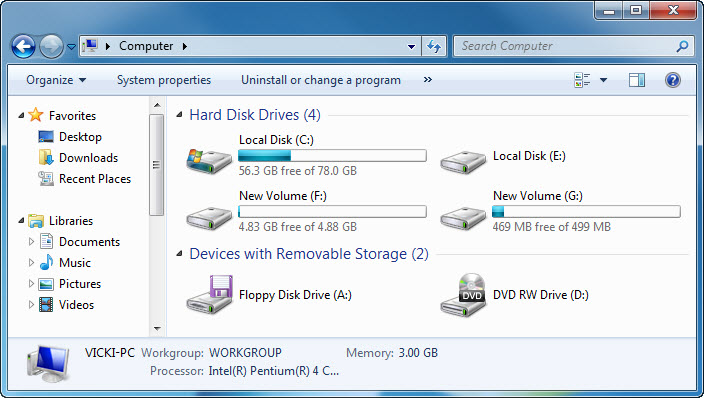
Task: Select the DVD RW Drive (D:) icon
Action: pyautogui.click(x=463, y=295)
